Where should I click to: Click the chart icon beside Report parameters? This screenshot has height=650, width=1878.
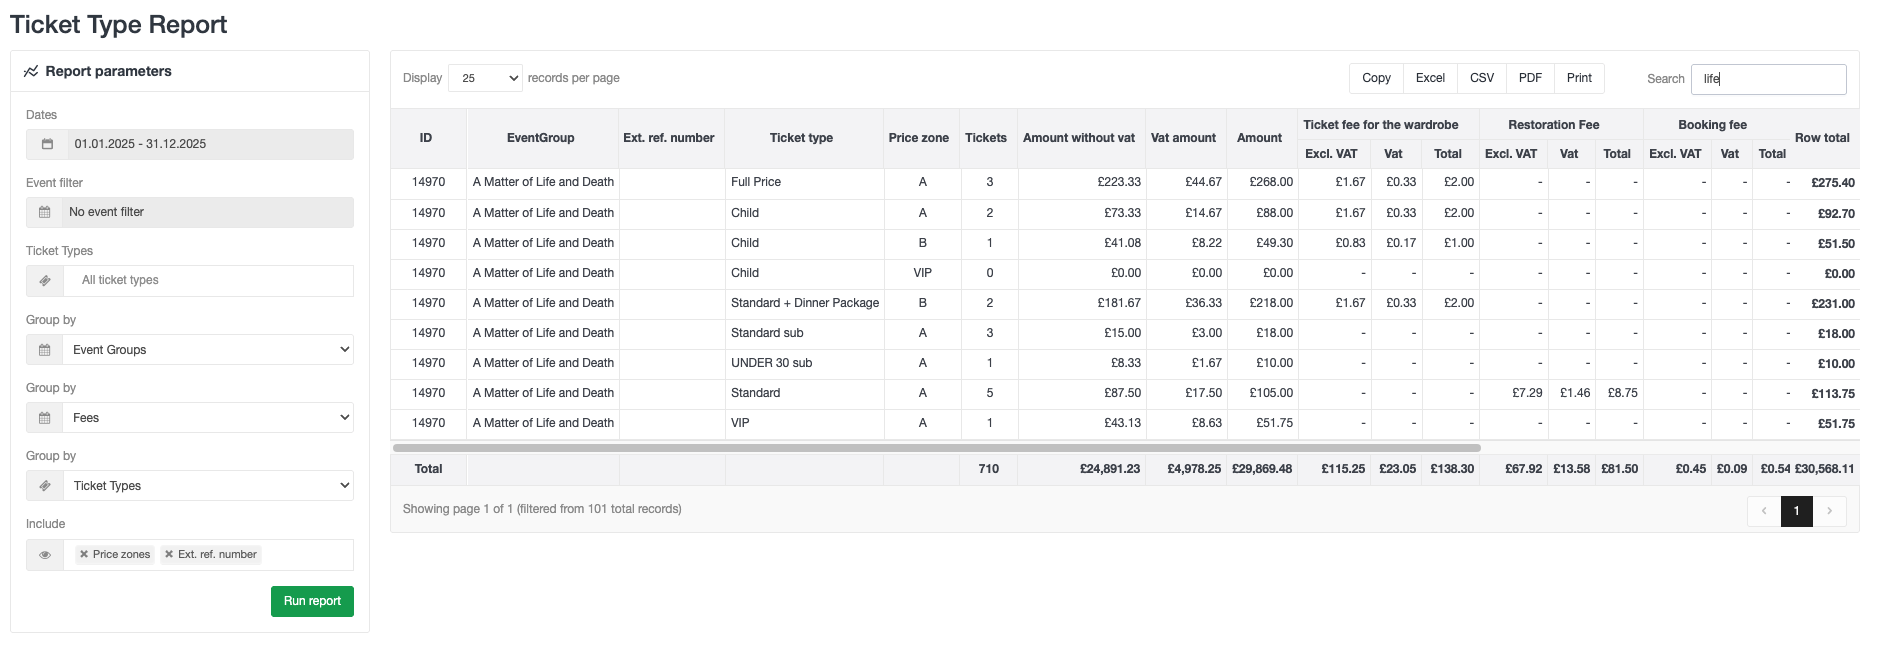click(31, 71)
